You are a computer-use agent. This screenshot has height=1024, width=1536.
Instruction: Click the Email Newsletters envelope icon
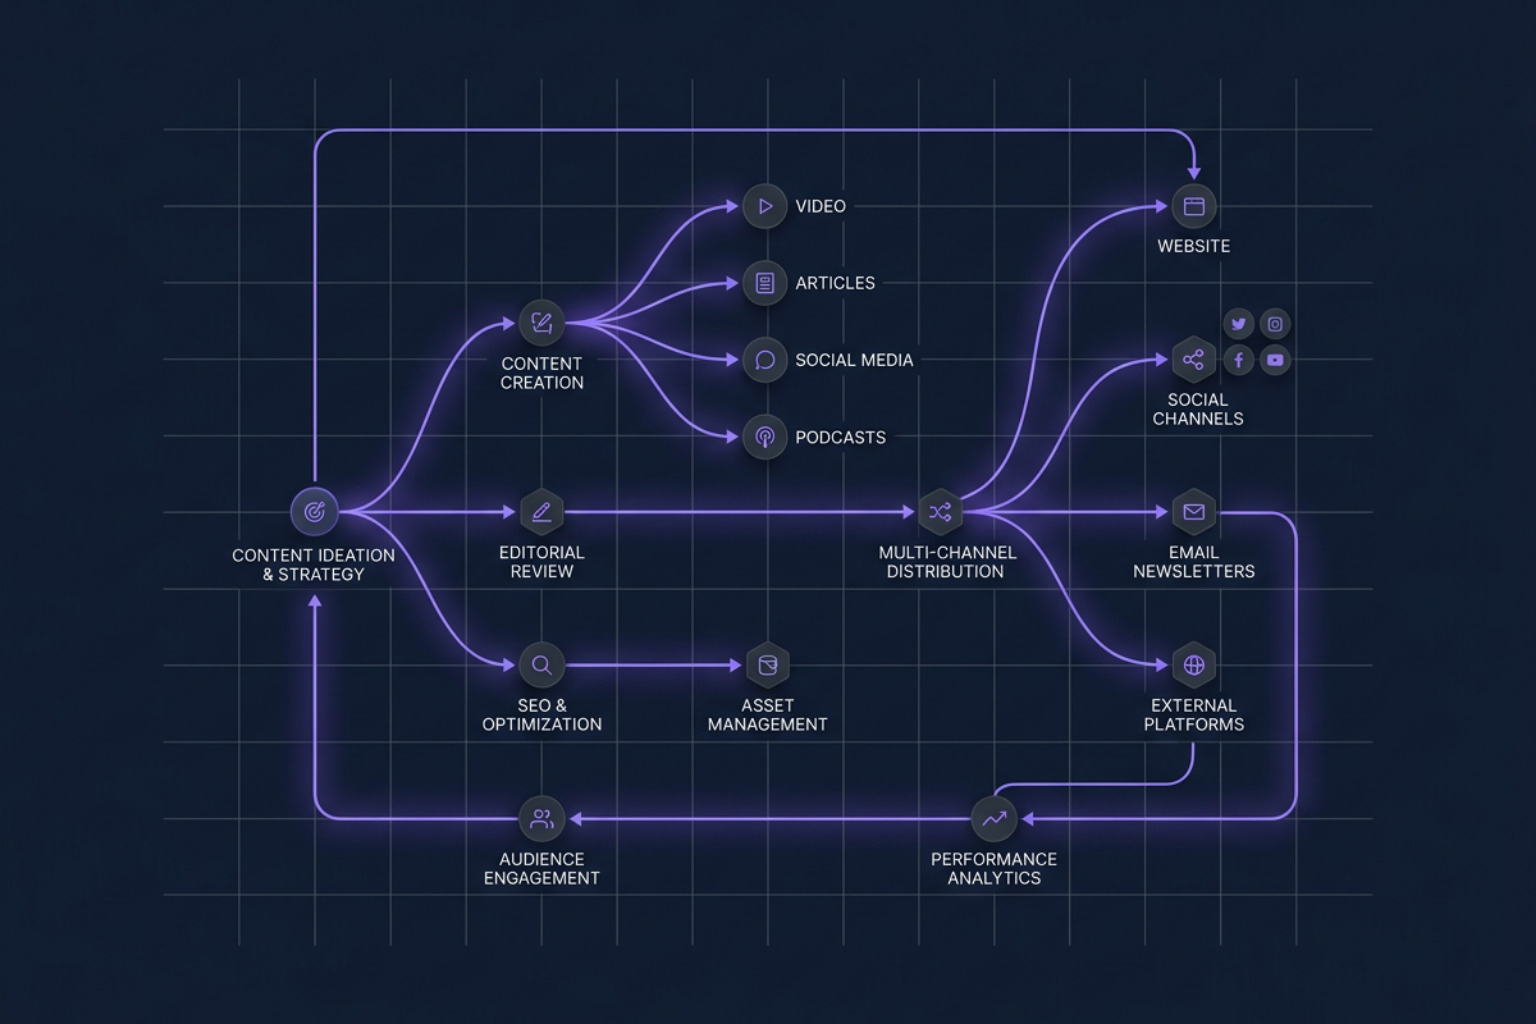pyautogui.click(x=1194, y=511)
